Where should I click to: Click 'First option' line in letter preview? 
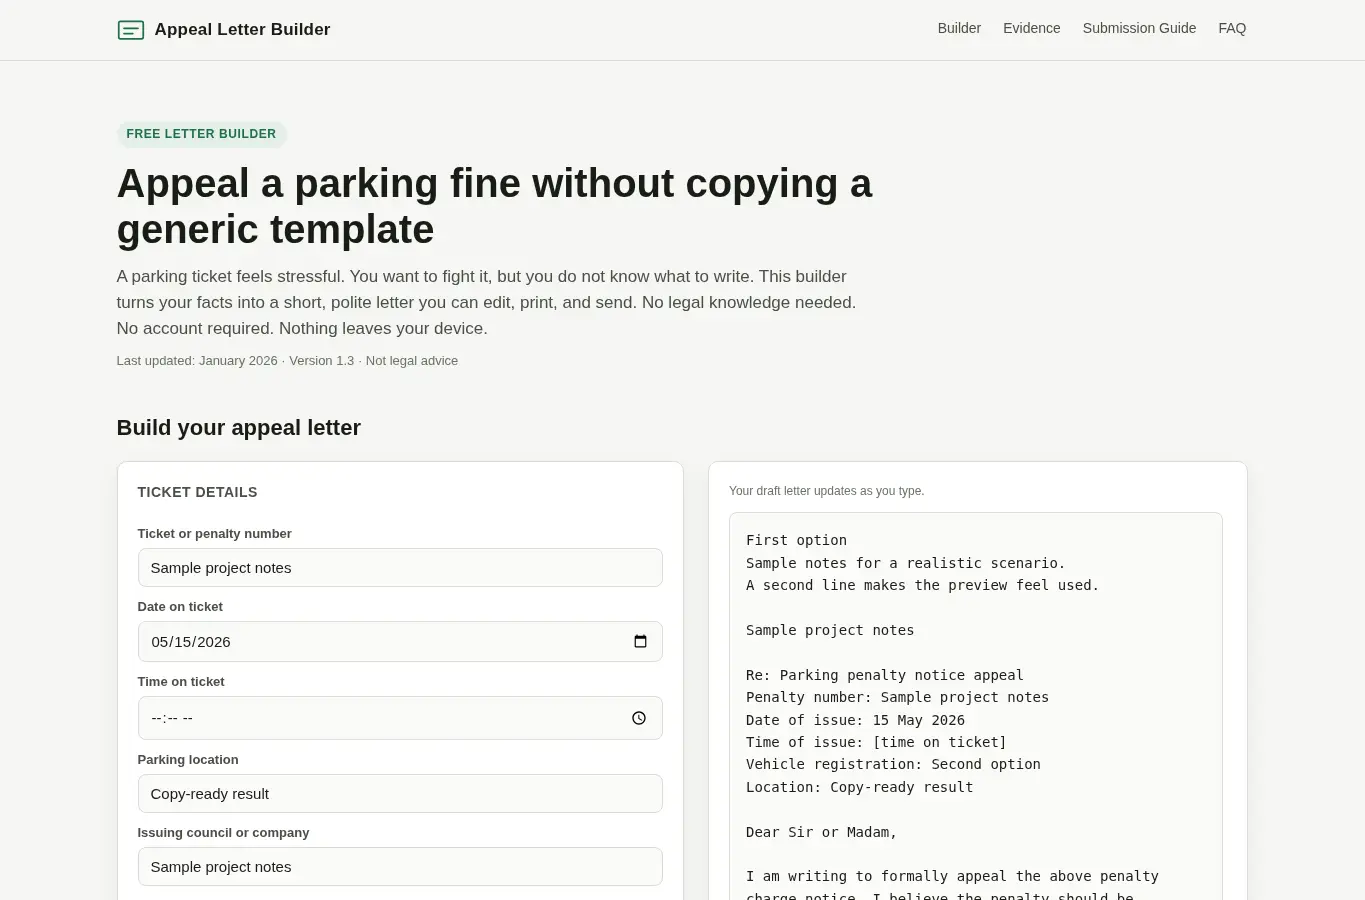pyautogui.click(x=796, y=540)
